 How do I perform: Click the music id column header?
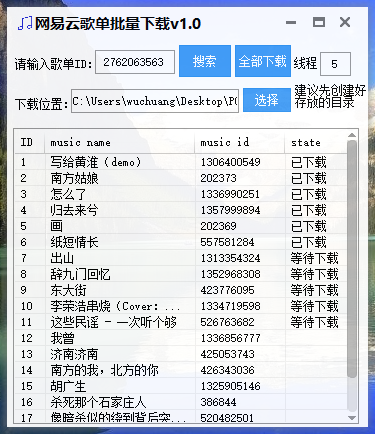(x=240, y=142)
